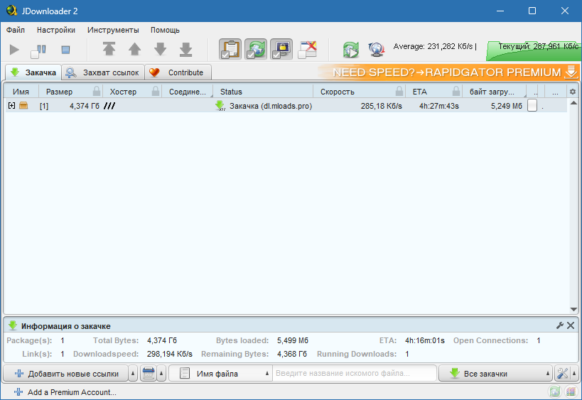
Task: Click the file name search field
Action: pos(354,373)
